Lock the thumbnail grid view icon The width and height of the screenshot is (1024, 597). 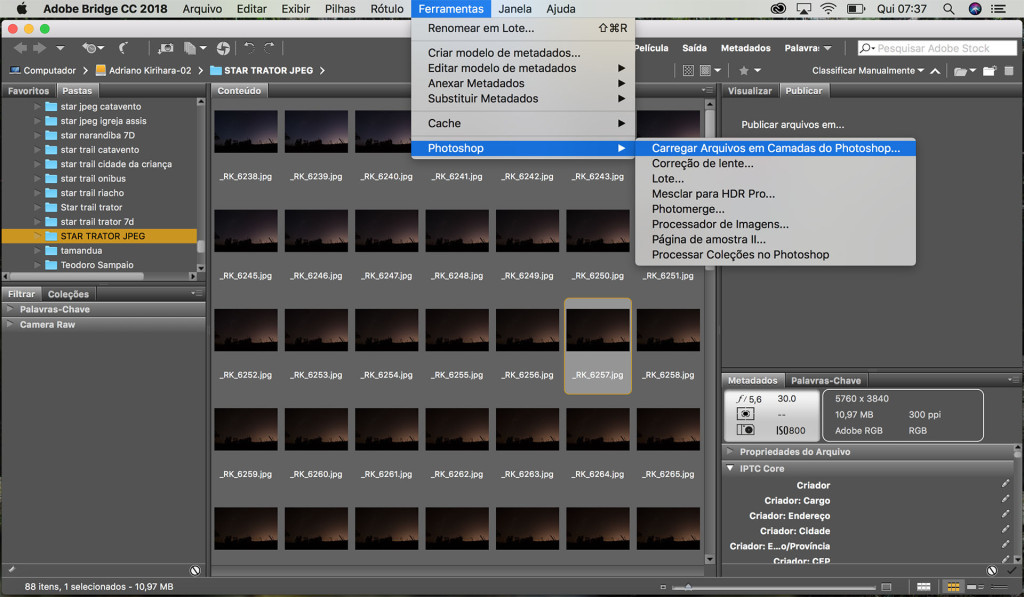(923, 587)
